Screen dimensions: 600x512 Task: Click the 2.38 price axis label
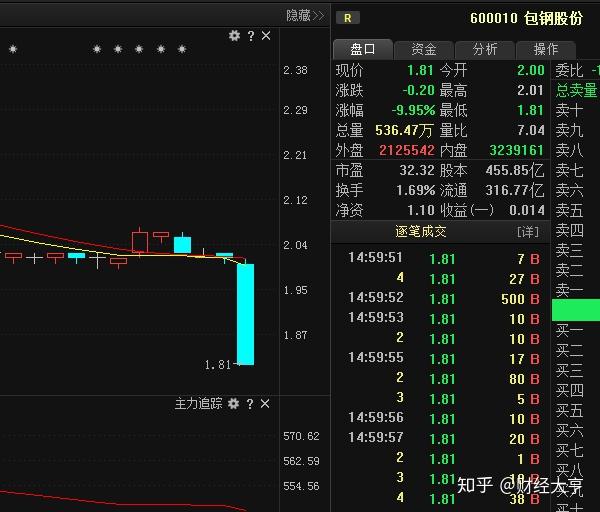(295, 70)
